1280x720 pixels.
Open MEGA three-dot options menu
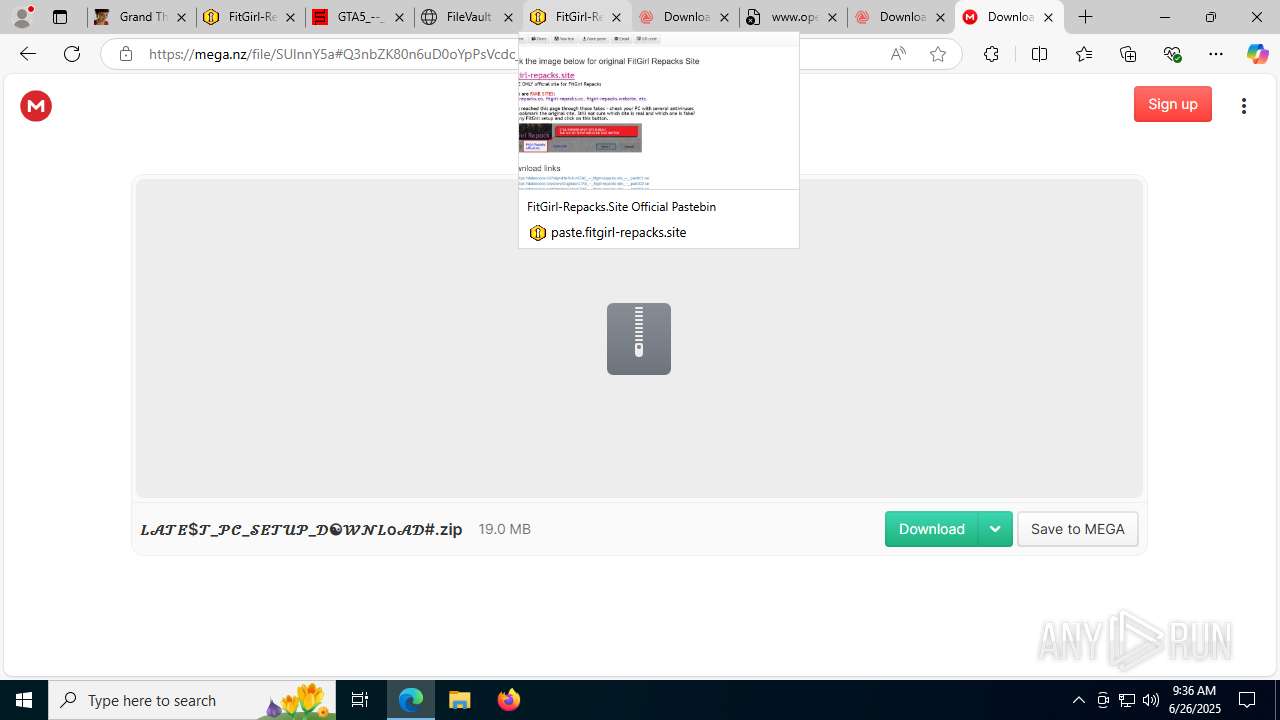[1243, 106]
